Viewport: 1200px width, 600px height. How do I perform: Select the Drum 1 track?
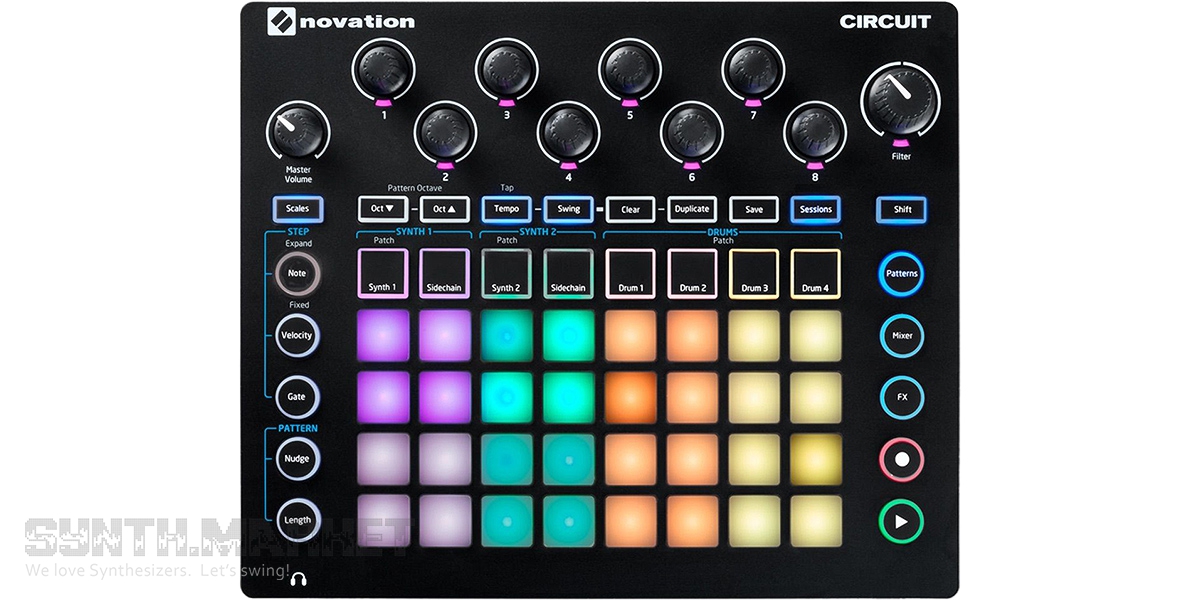(x=630, y=274)
